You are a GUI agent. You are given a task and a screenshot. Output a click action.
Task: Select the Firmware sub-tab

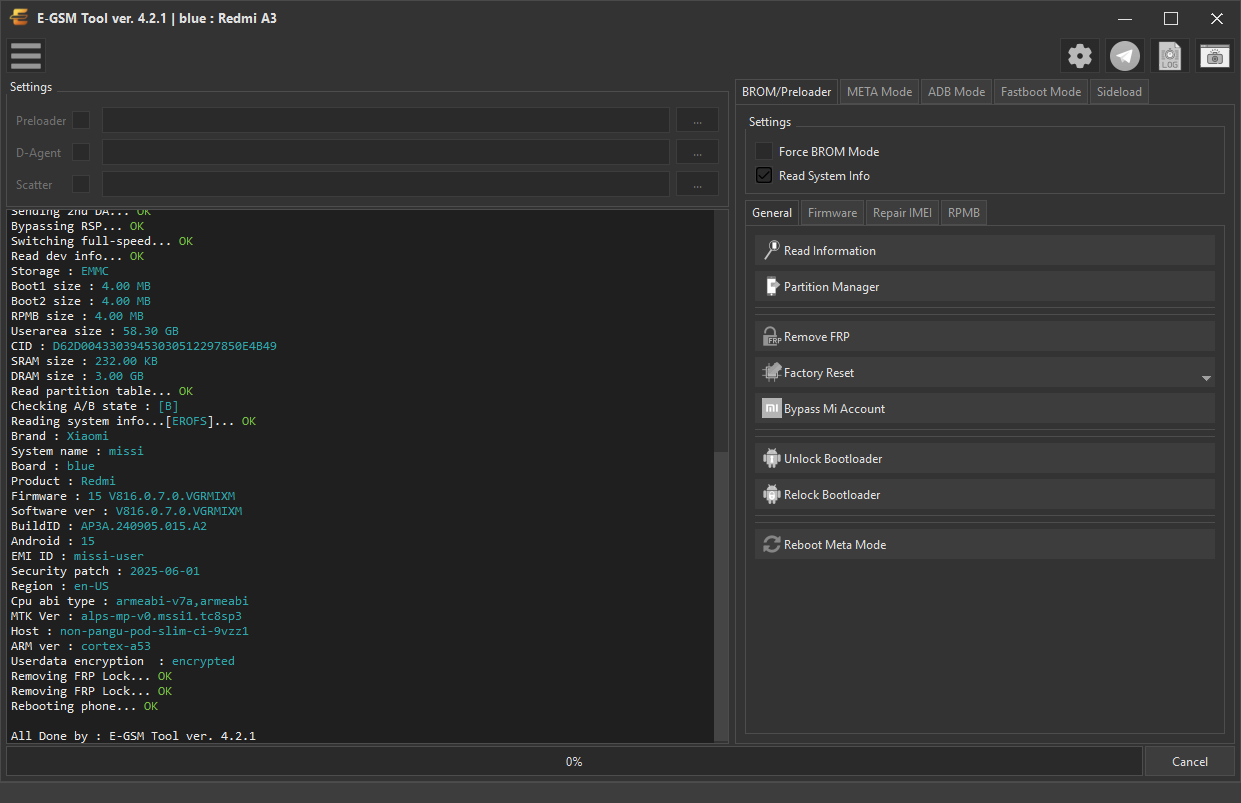coord(833,213)
